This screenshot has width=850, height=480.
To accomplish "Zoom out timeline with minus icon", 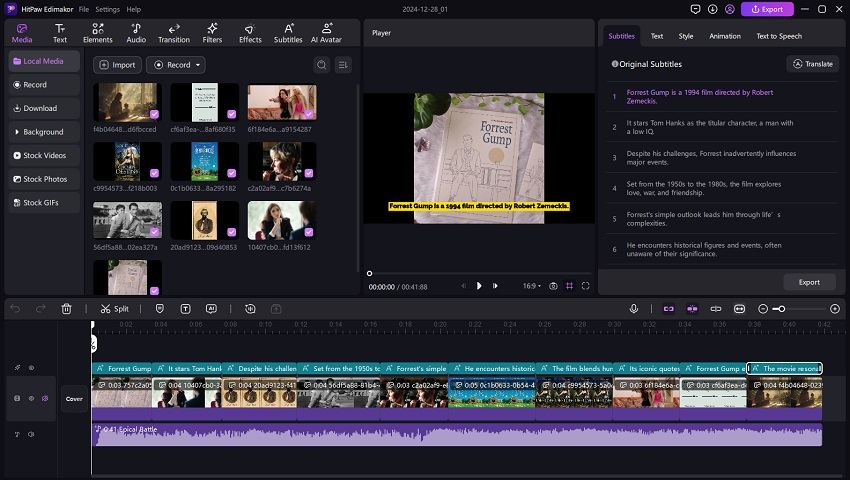I will tap(763, 309).
